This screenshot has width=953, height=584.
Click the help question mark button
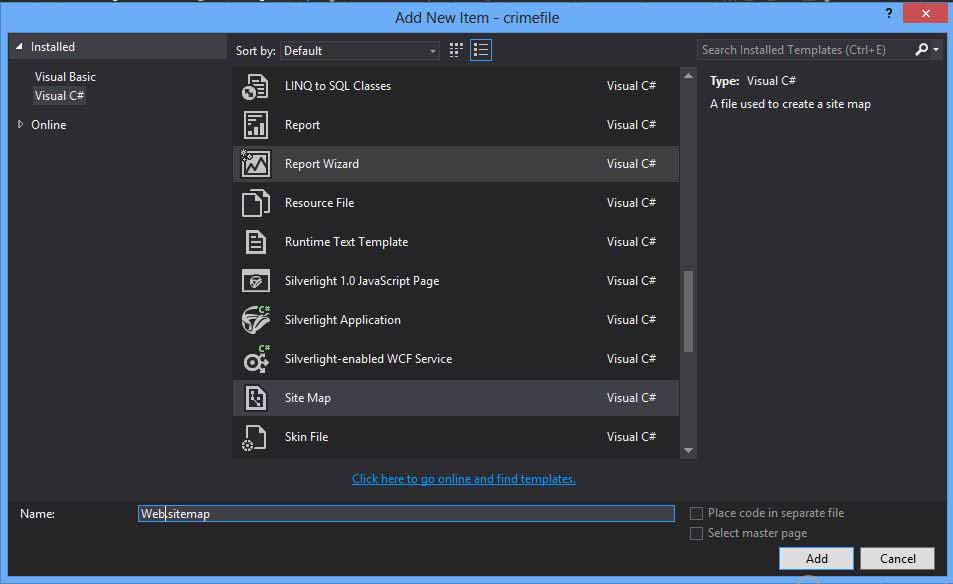click(889, 14)
